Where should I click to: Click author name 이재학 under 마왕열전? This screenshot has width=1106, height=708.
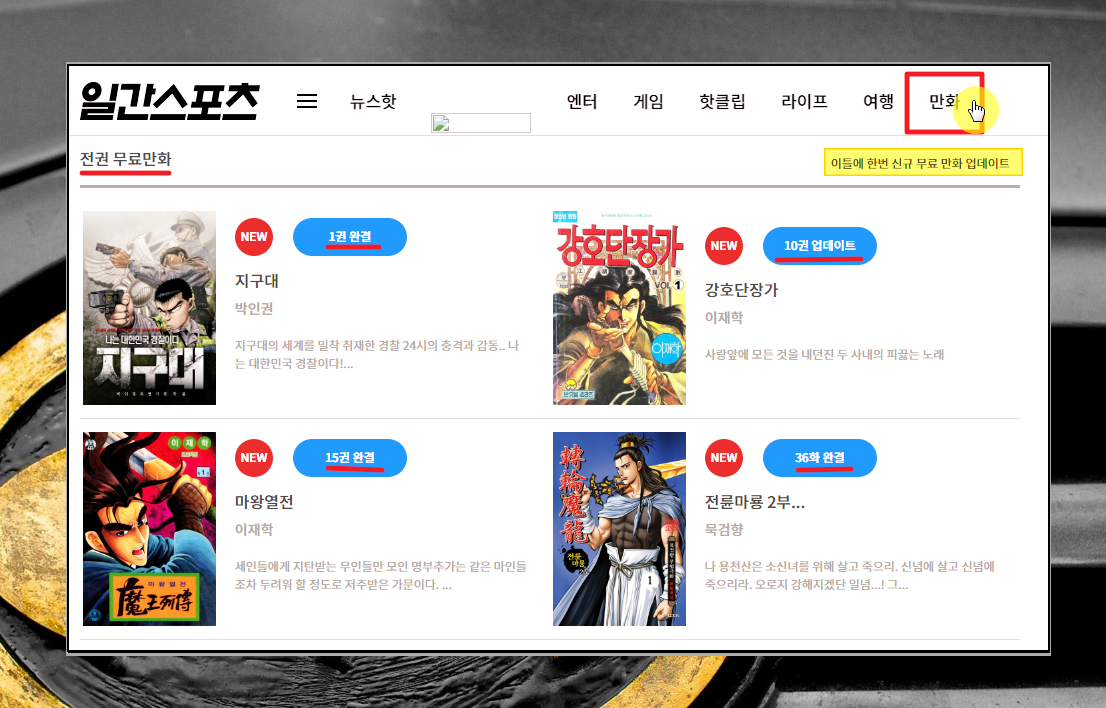(x=254, y=530)
